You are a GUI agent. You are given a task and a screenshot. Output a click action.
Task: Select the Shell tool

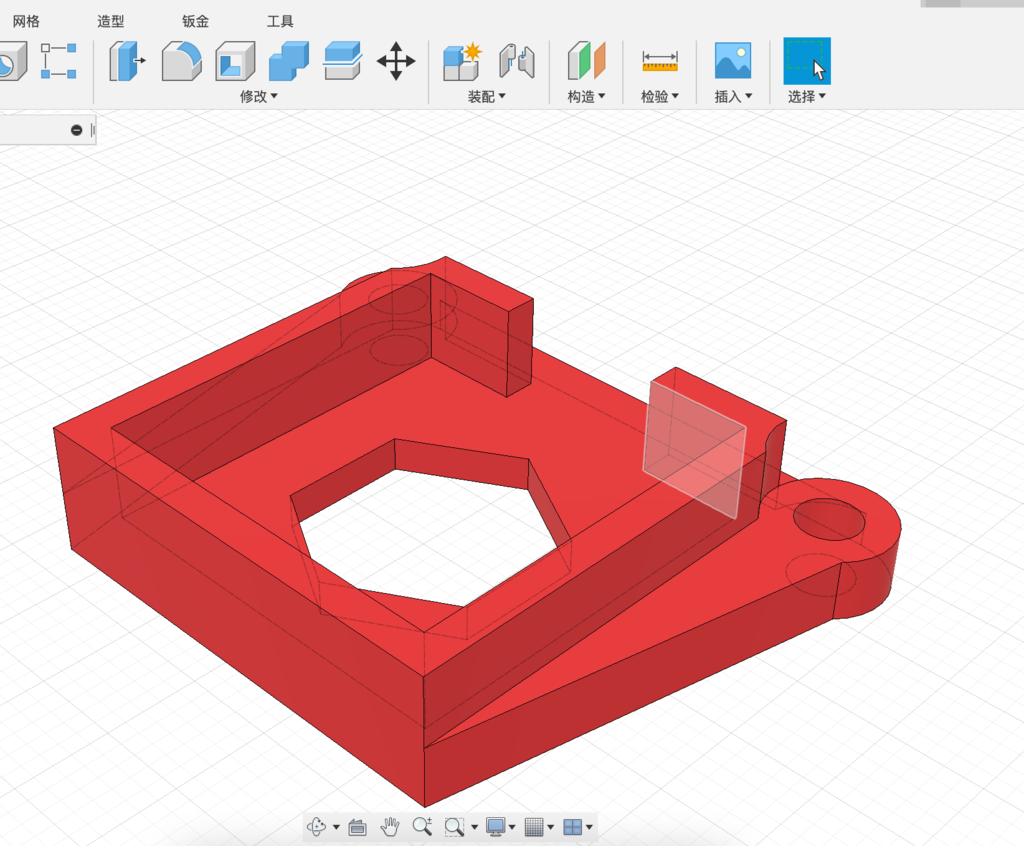[x=236, y=60]
